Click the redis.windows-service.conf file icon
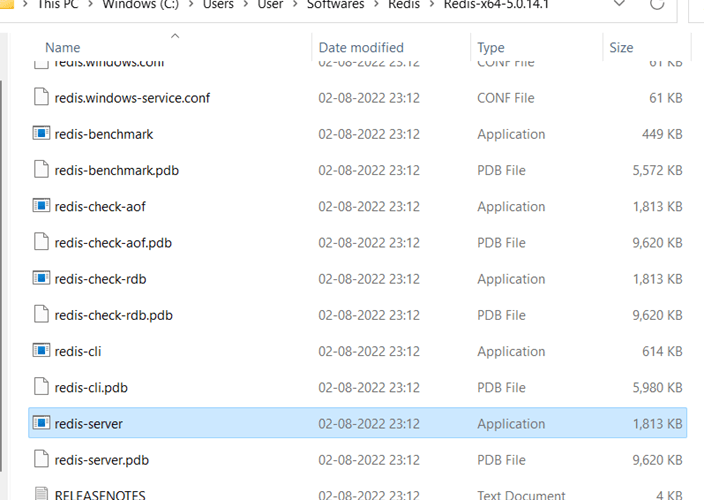 (x=41, y=97)
